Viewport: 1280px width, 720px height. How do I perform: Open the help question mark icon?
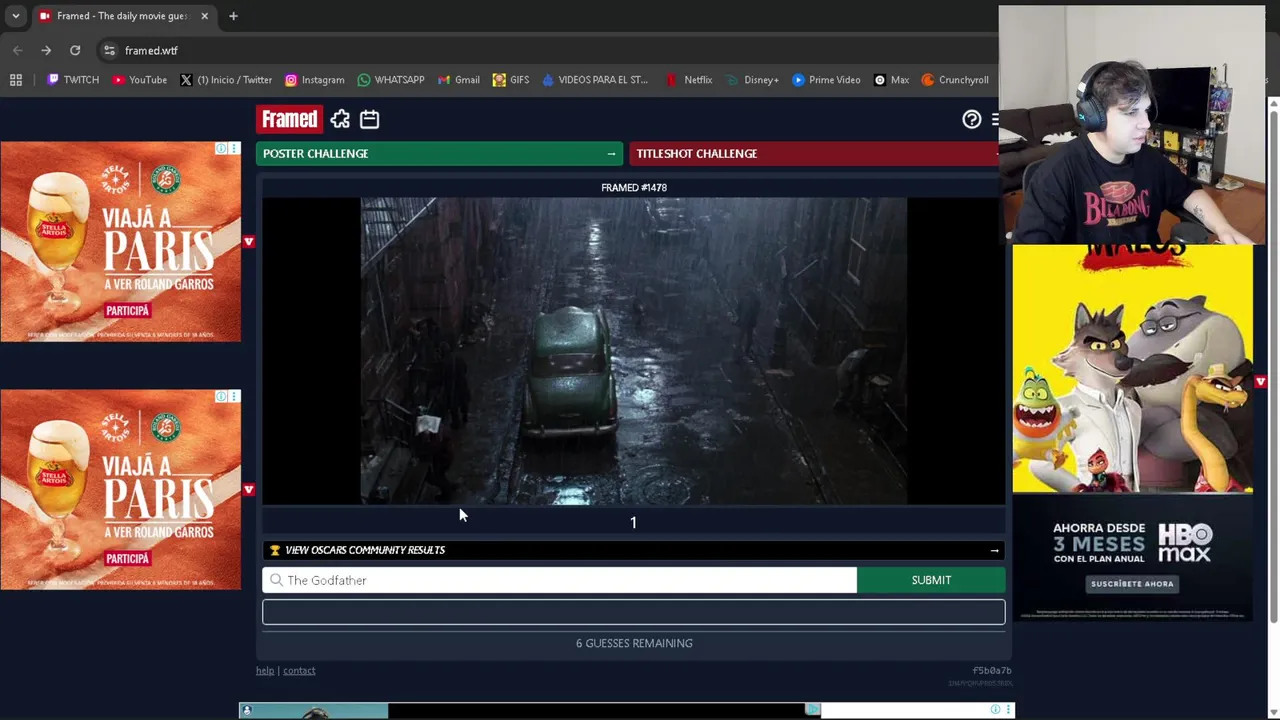click(971, 120)
